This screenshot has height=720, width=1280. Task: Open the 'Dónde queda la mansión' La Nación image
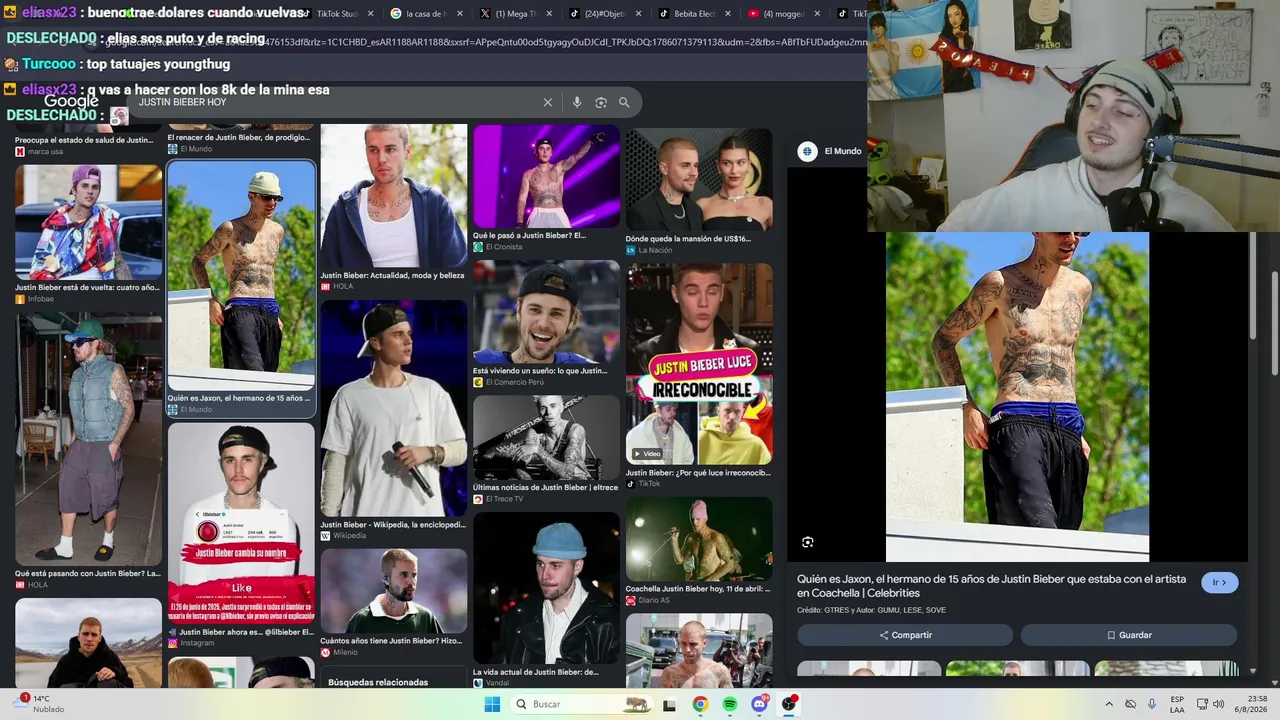tap(699, 179)
